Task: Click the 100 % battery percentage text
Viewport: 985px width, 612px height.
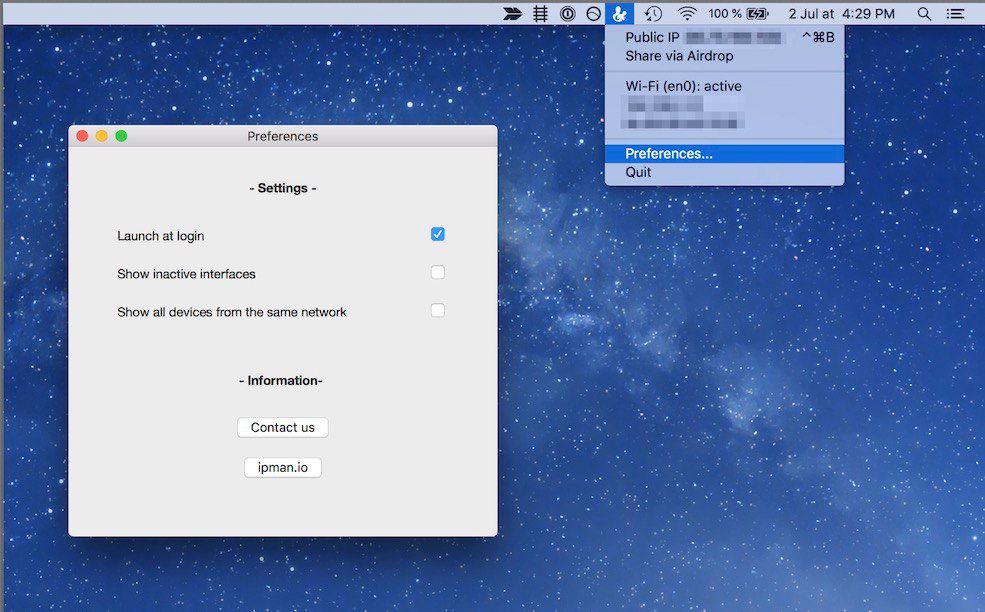Action: (x=725, y=14)
